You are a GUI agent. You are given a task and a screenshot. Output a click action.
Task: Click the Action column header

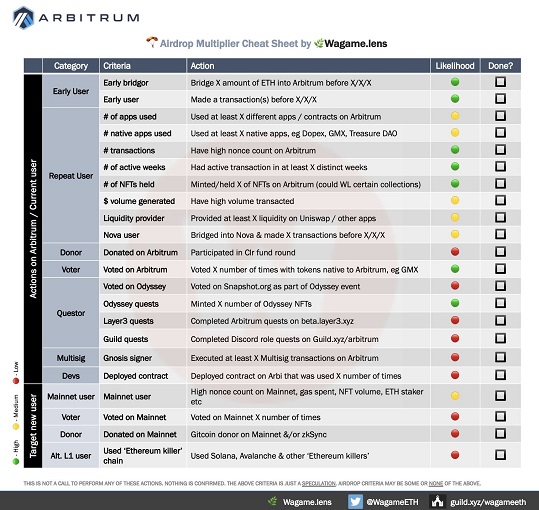(308, 66)
